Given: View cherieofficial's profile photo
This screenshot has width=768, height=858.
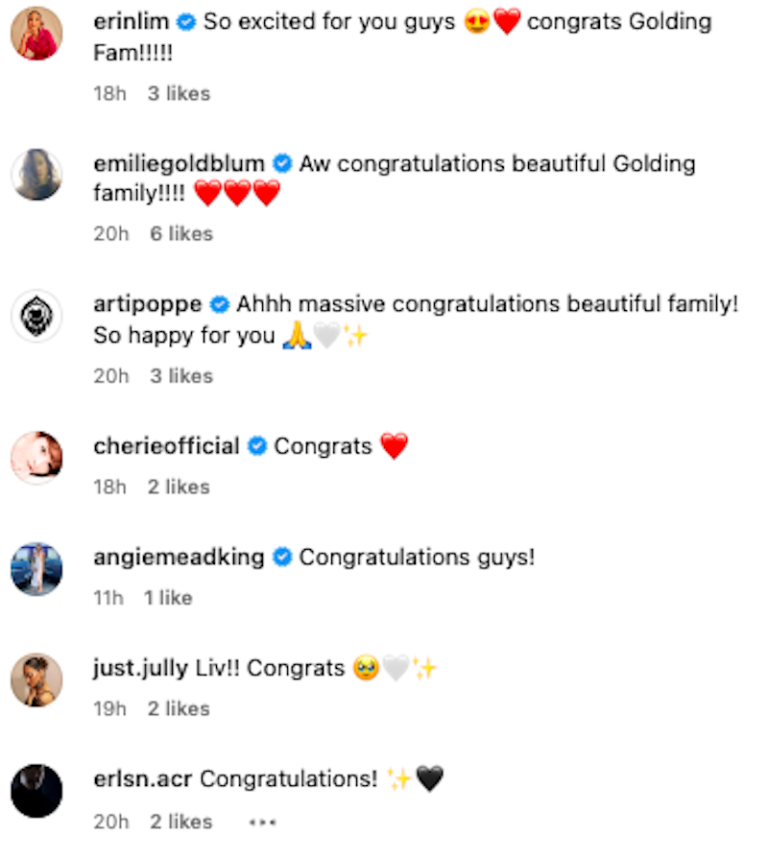Looking at the screenshot, I should pyautogui.click(x=37, y=457).
